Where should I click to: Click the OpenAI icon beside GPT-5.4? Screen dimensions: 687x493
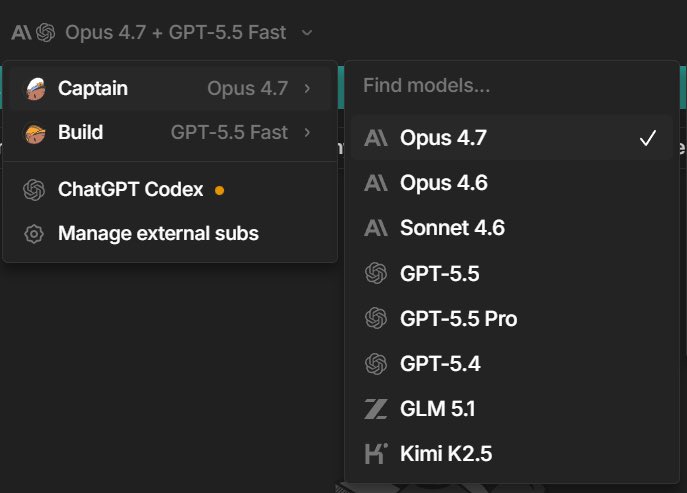[x=376, y=364]
